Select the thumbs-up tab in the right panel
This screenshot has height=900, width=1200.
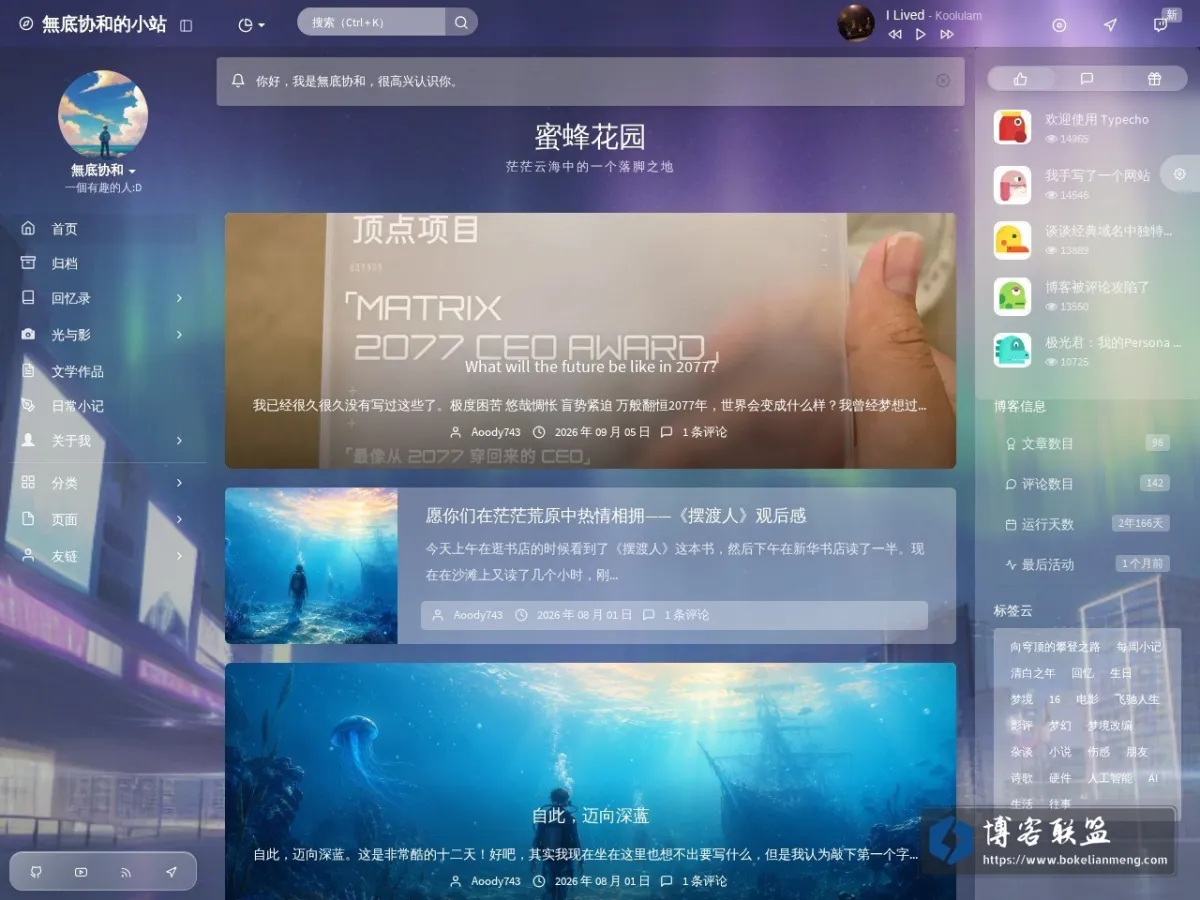pyautogui.click(x=1021, y=79)
